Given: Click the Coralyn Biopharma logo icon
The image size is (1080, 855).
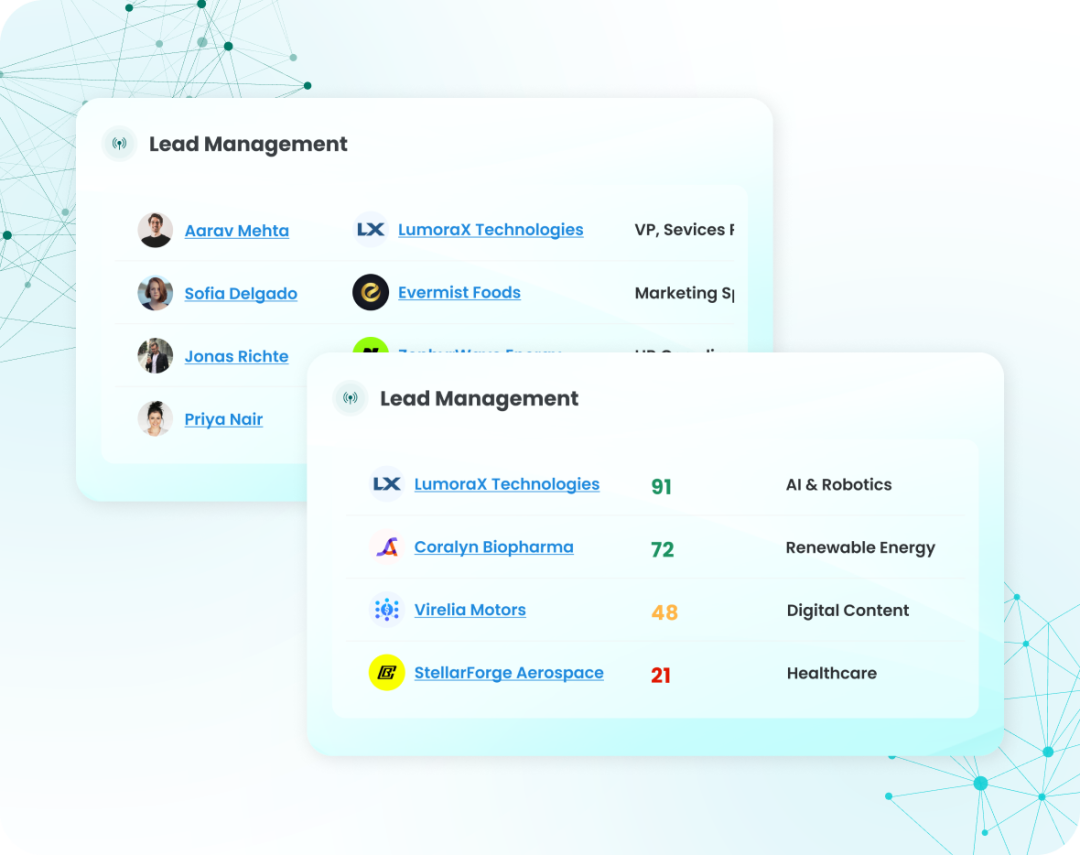Looking at the screenshot, I should point(386,547).
